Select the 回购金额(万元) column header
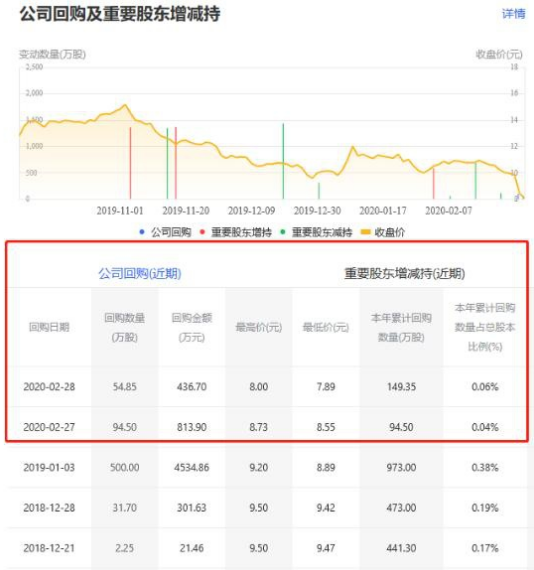Screen dimensions: 534x570 coord(192,328)
